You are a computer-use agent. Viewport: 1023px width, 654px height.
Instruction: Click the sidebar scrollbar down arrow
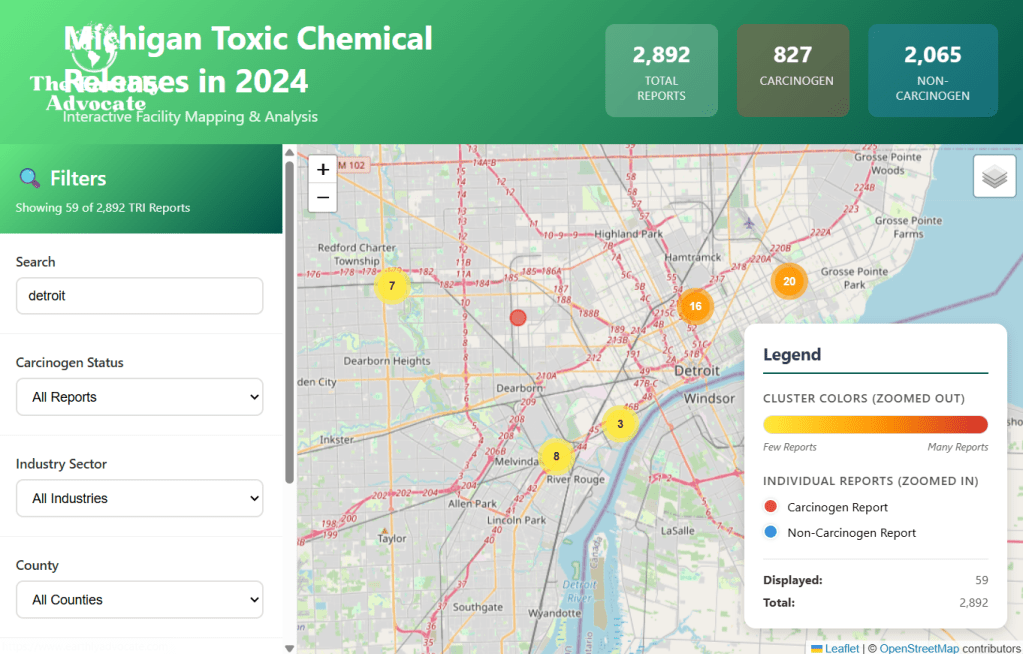(290, 647)
